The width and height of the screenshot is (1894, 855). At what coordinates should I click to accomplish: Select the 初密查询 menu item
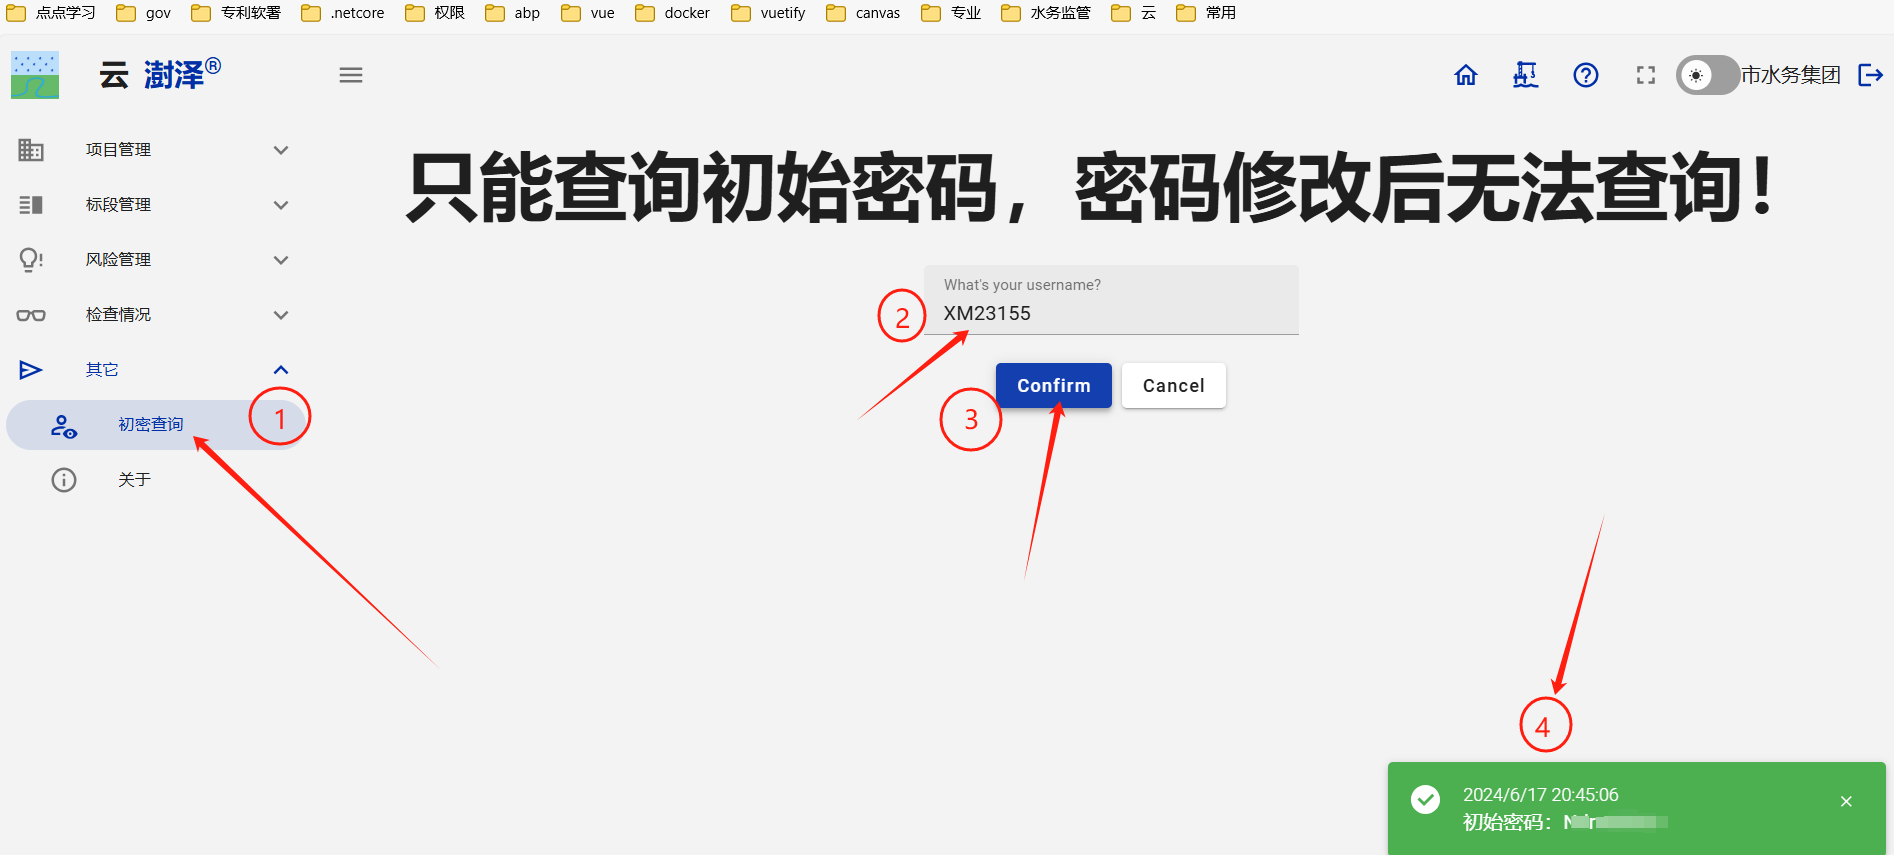coord(150,425)
